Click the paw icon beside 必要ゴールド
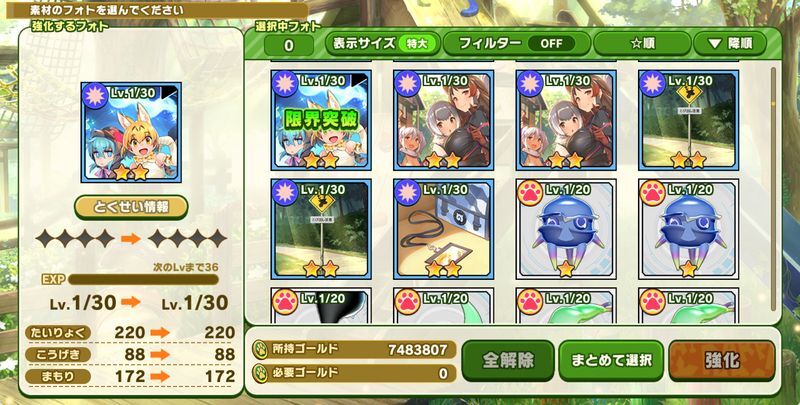 (x=260, y=373)
